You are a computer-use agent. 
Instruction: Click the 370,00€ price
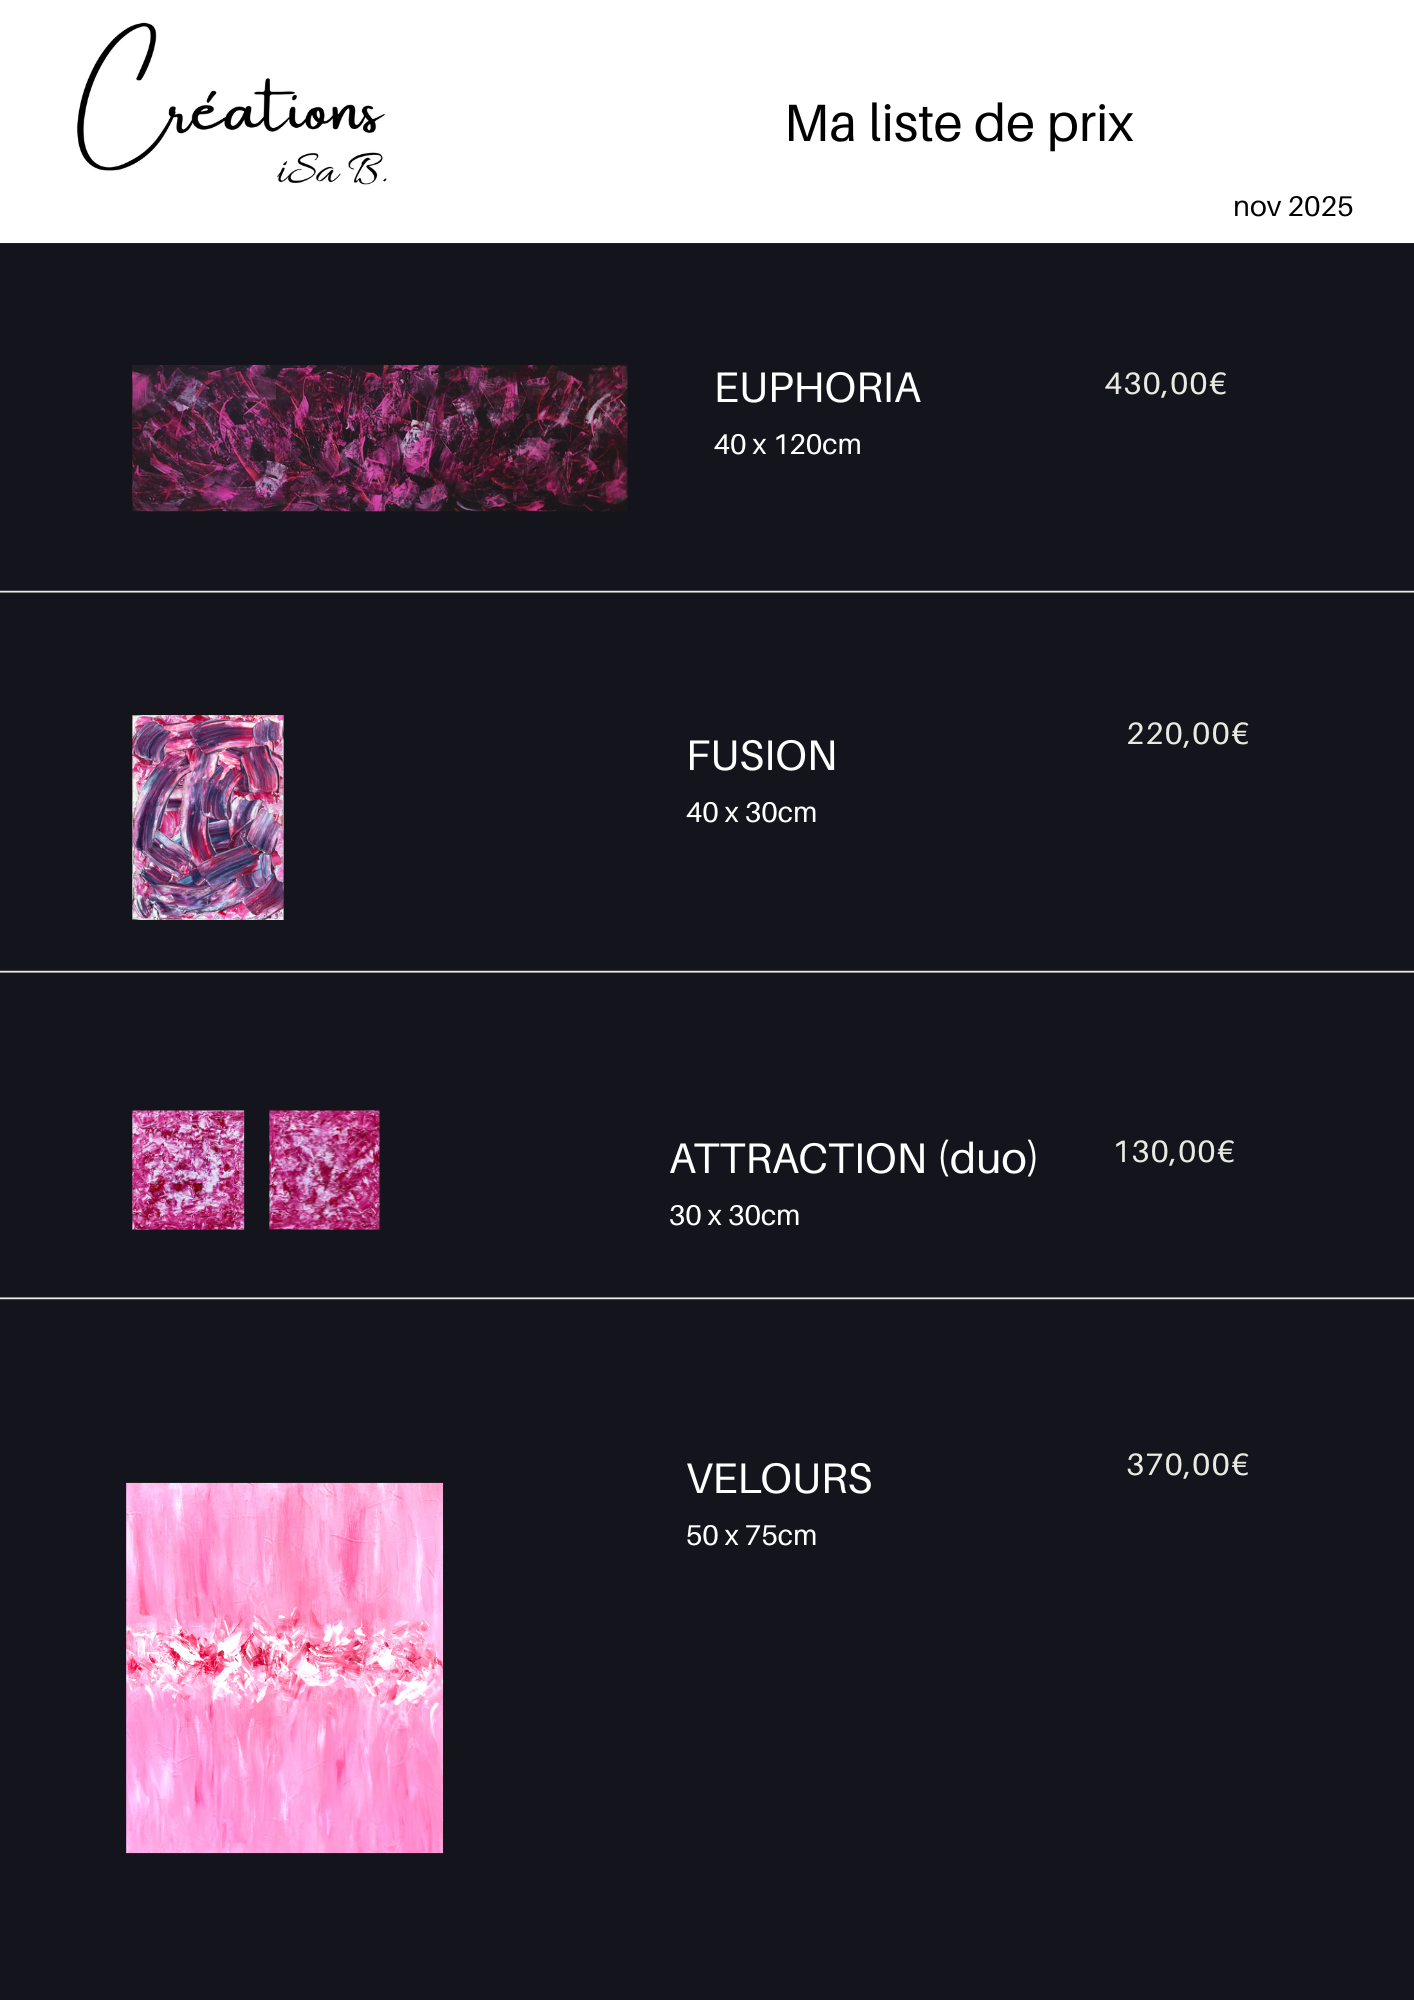coord(1187,1465)
